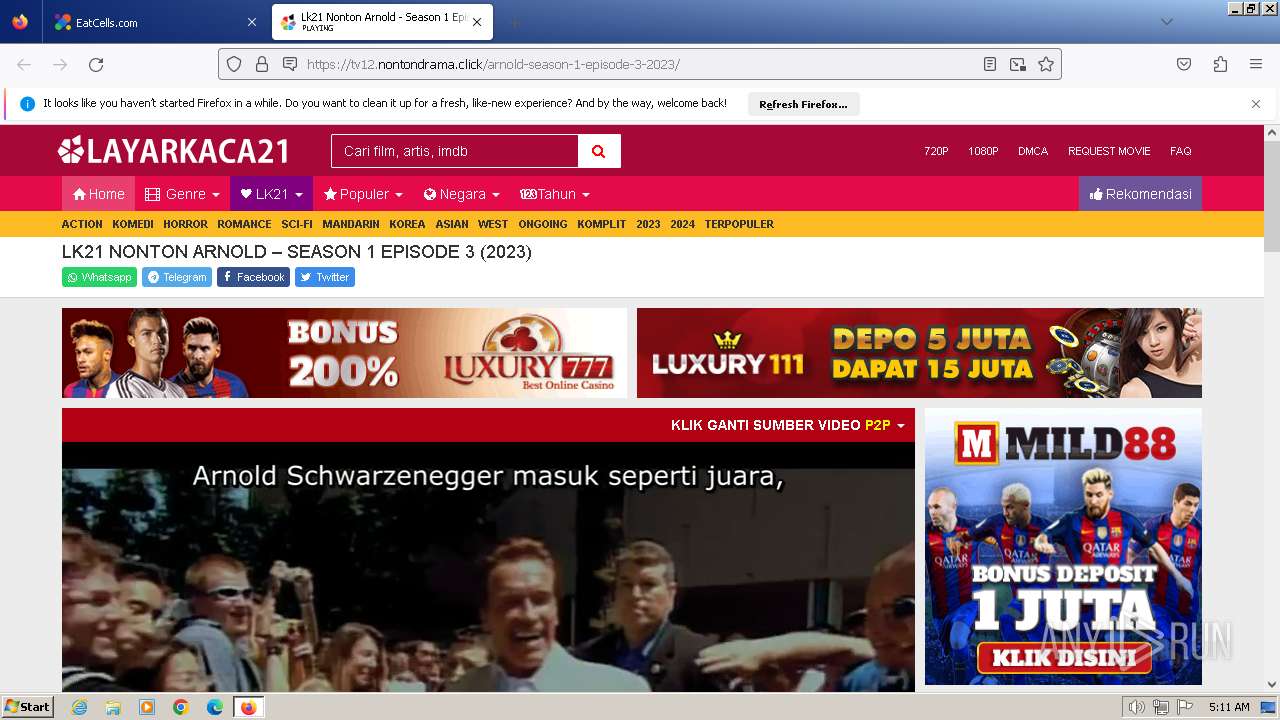Click the MILD88 bonus deposit ad

pyautogui.click(x=1063, y=546)
